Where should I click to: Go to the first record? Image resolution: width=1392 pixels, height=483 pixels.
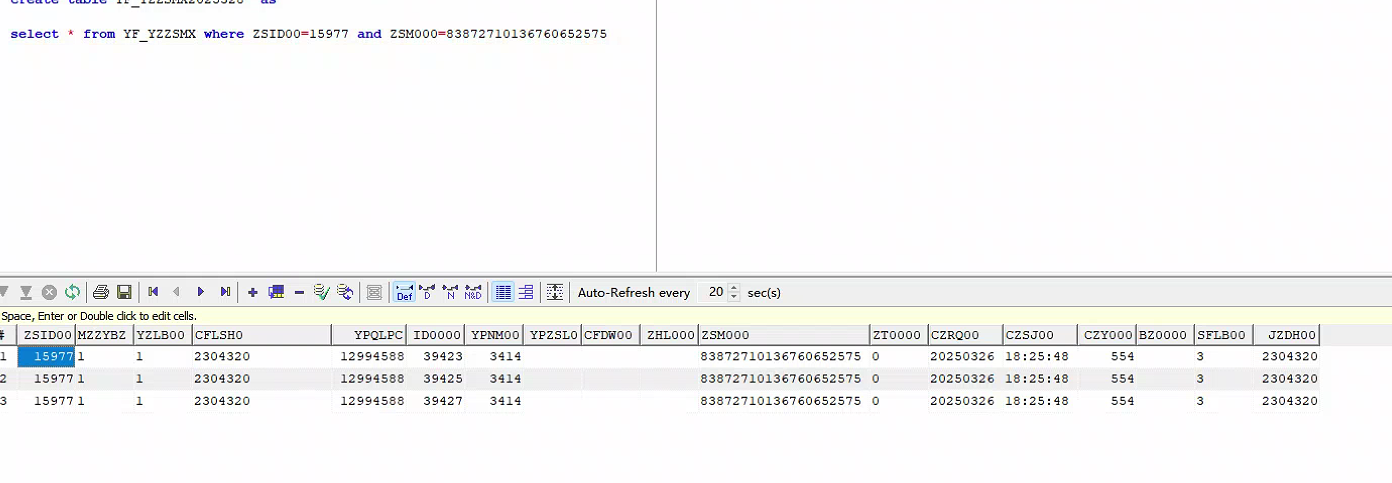point(153,292)
